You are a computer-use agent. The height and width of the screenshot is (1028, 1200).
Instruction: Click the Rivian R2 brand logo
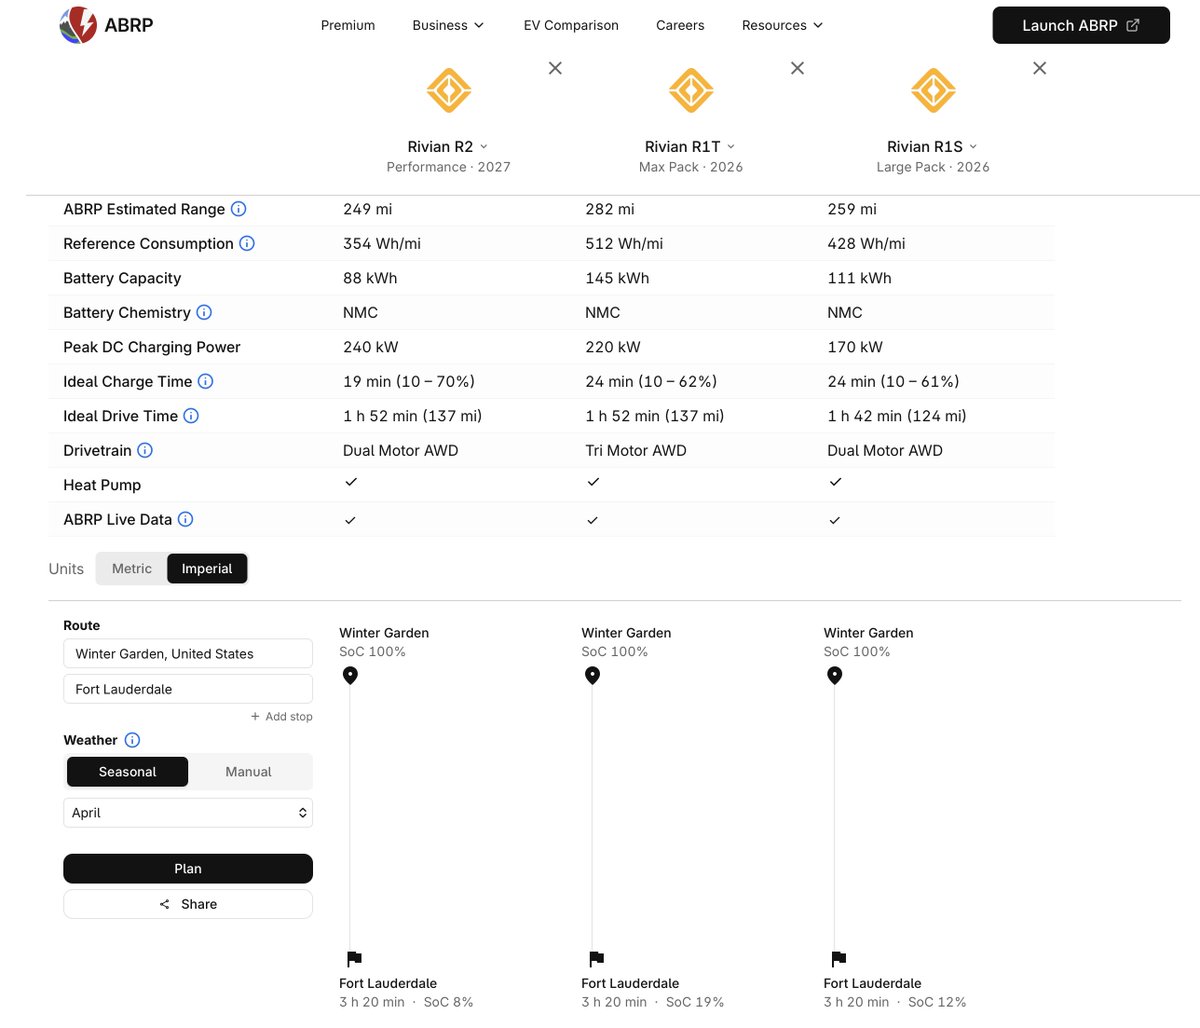click(449, 91)
